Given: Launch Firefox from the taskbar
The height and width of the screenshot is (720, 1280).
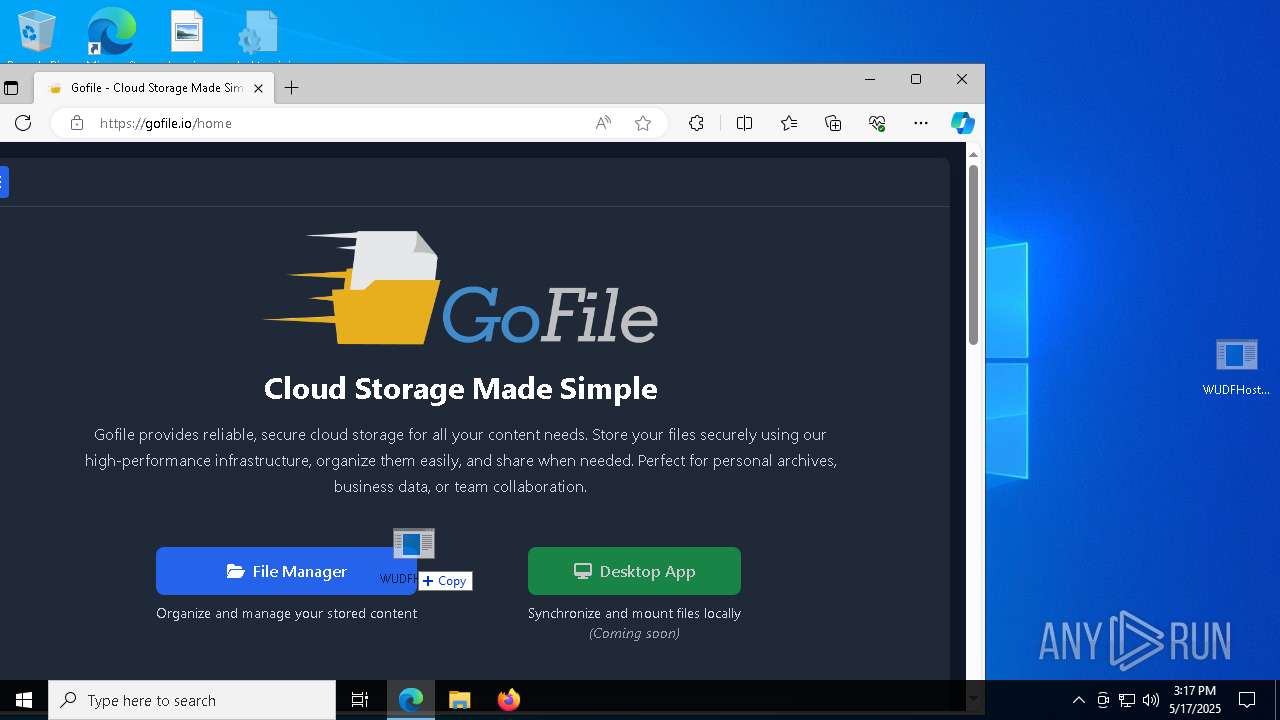Looking at the screenshot, I should point(509,700).
